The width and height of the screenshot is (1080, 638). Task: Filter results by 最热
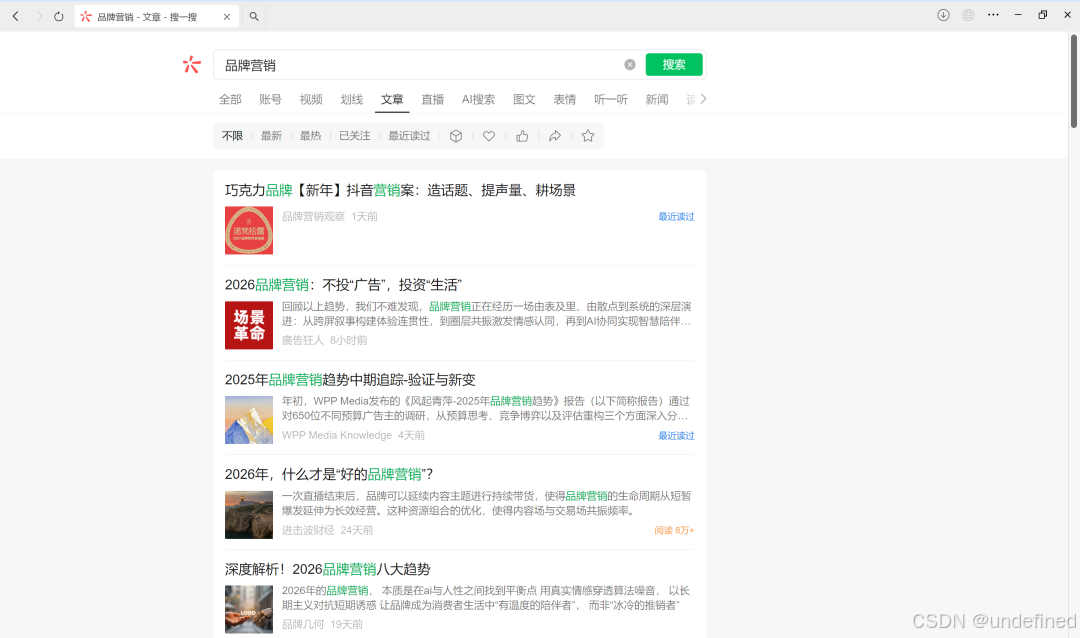pyautogui.click(x=310, y=136)
